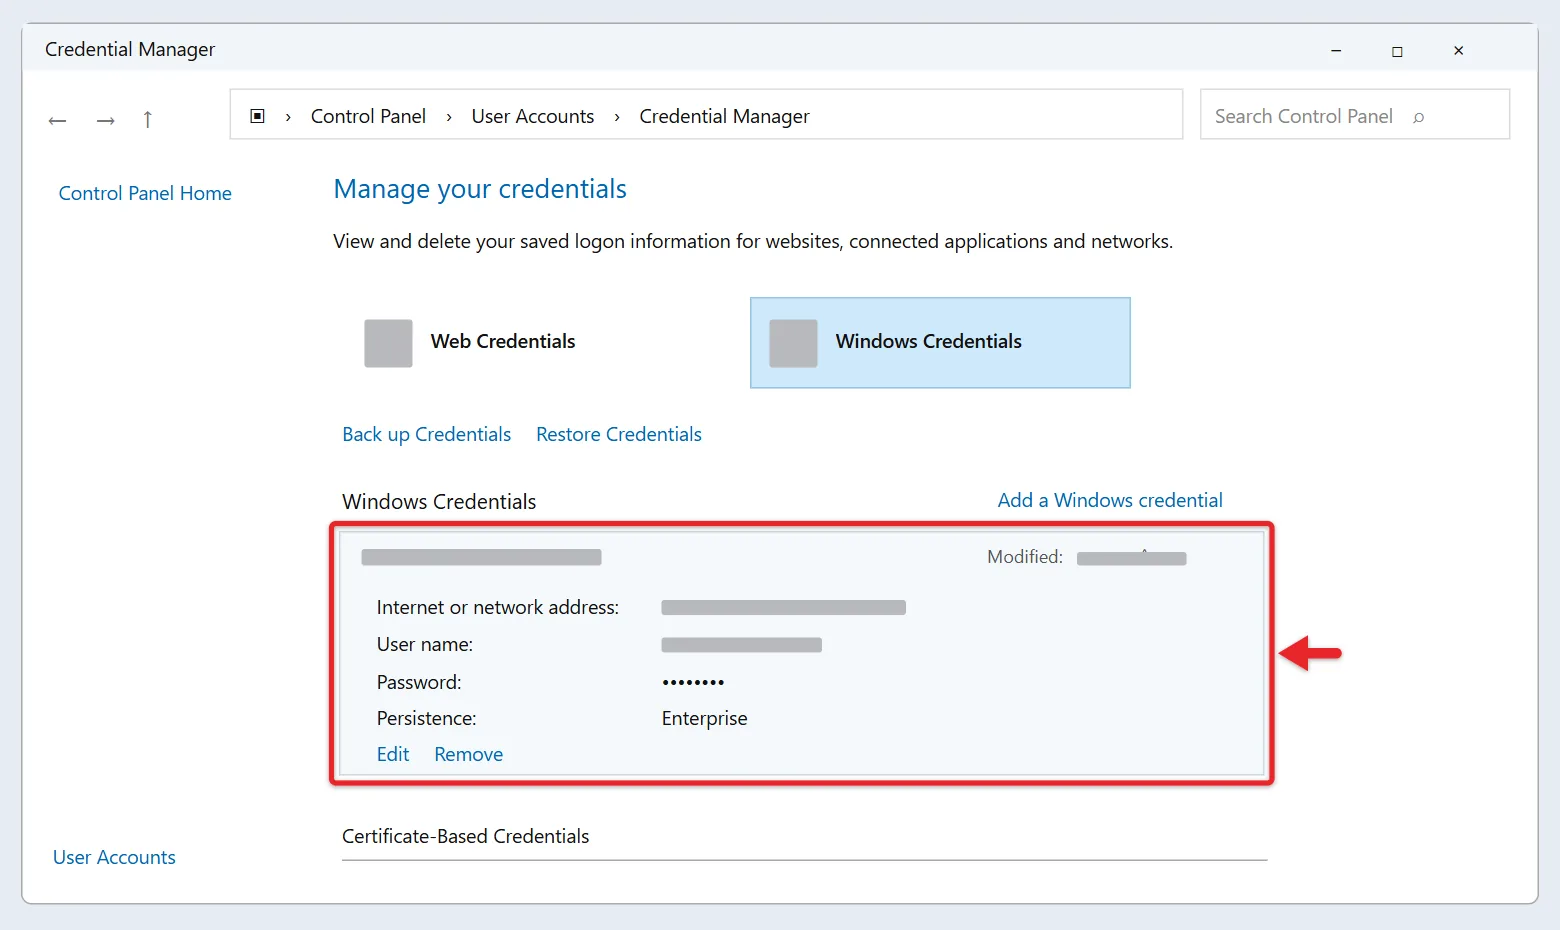1560x930 pixels.
Task: Focus the Search Control Panel field
Action: click(x=1355, y=114)
